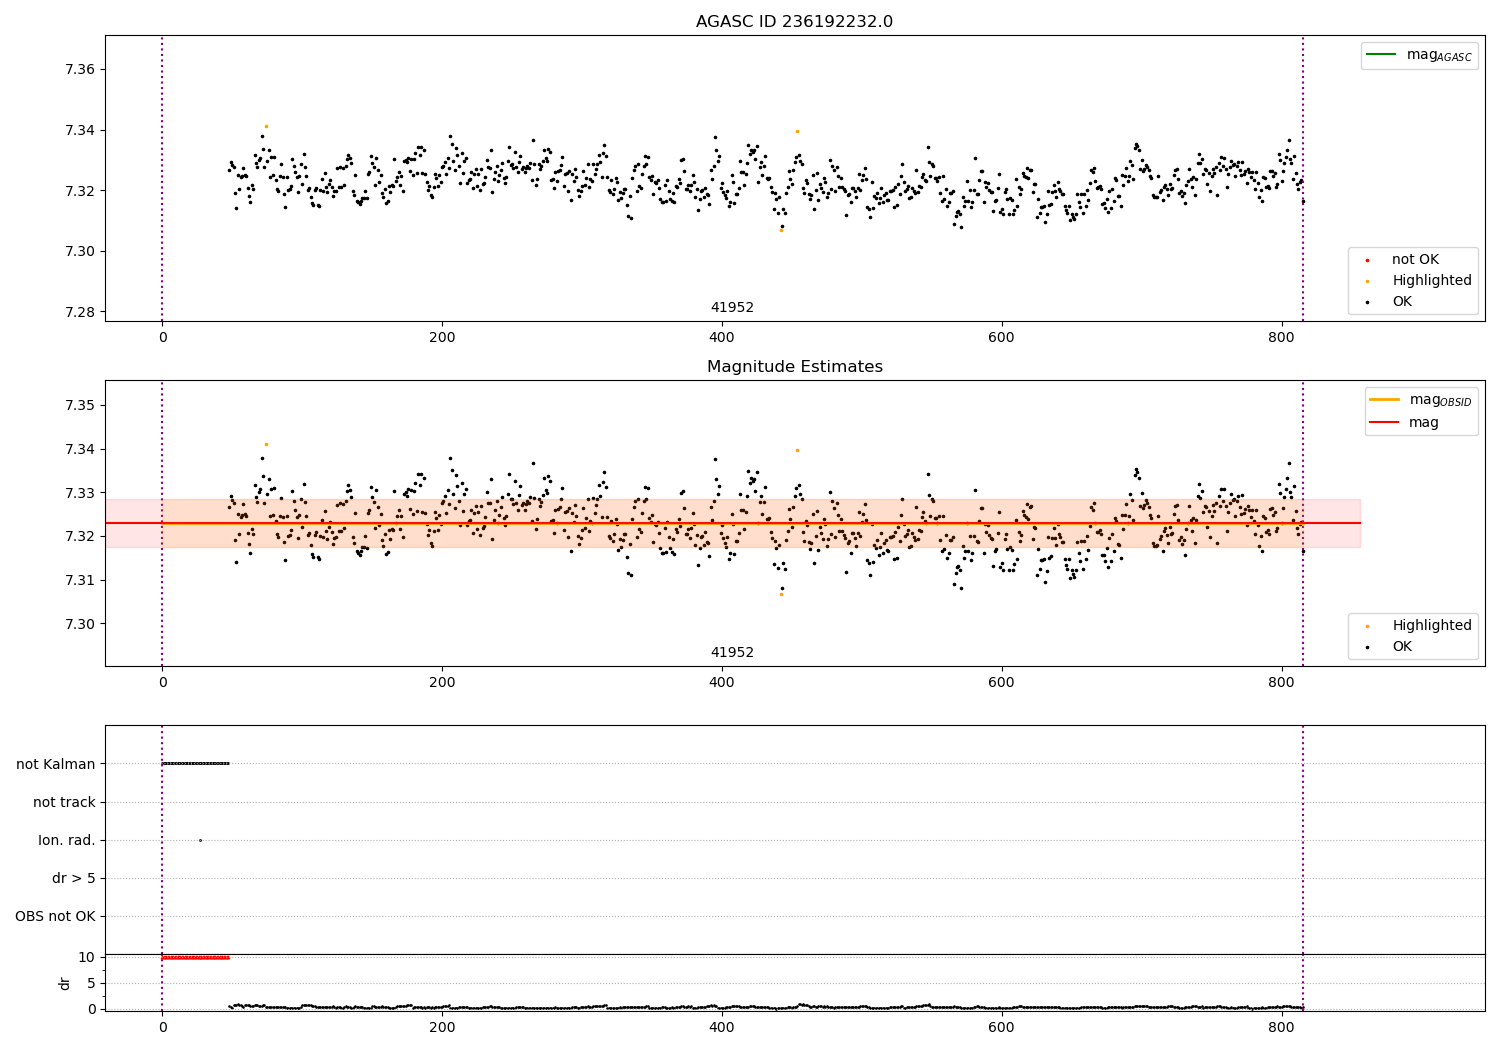This screenshot has width=1500, height=1050.
Task: Click the 'not Kalman' axis label
Action: point(56,764)
